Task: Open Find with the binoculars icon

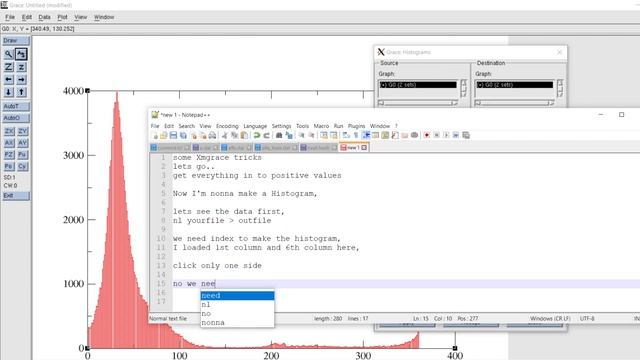Action: (279, 136)
